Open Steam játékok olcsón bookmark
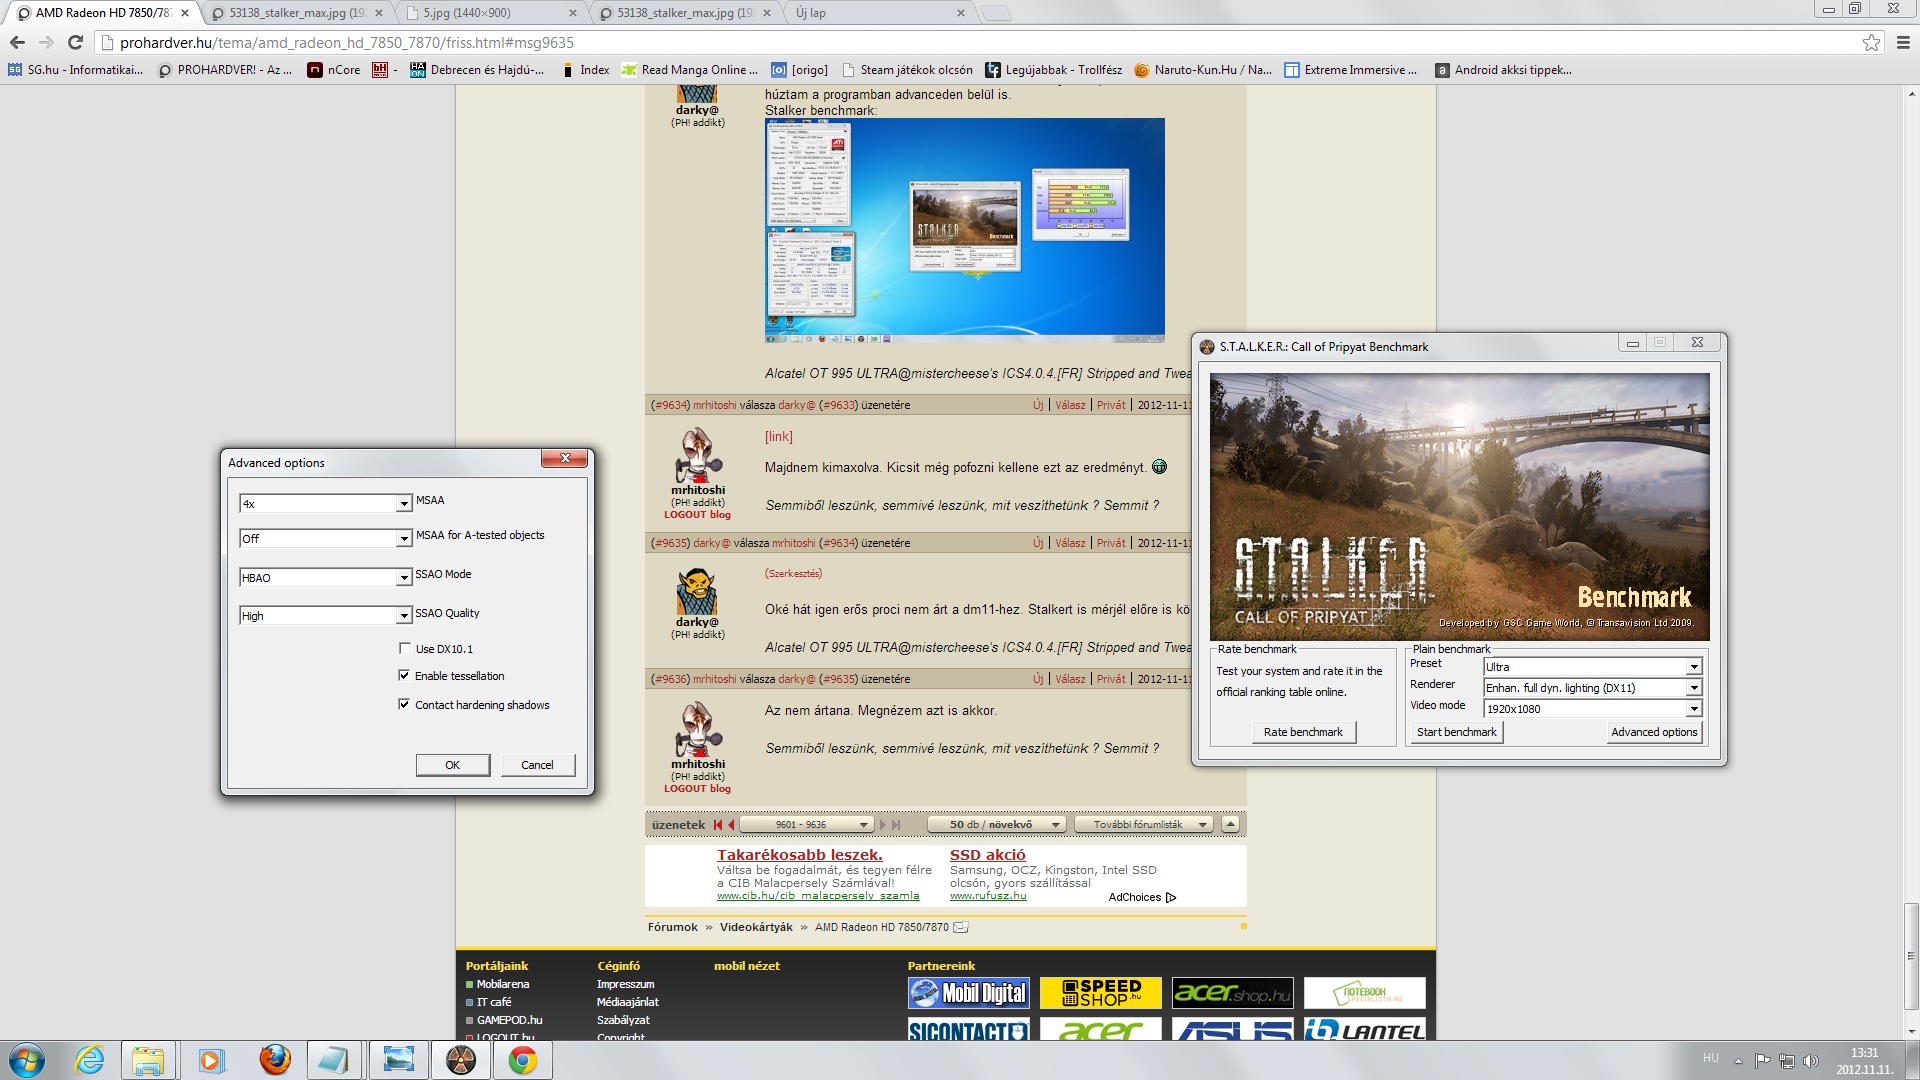1920x1080 pixels. [x=907, y=70]
